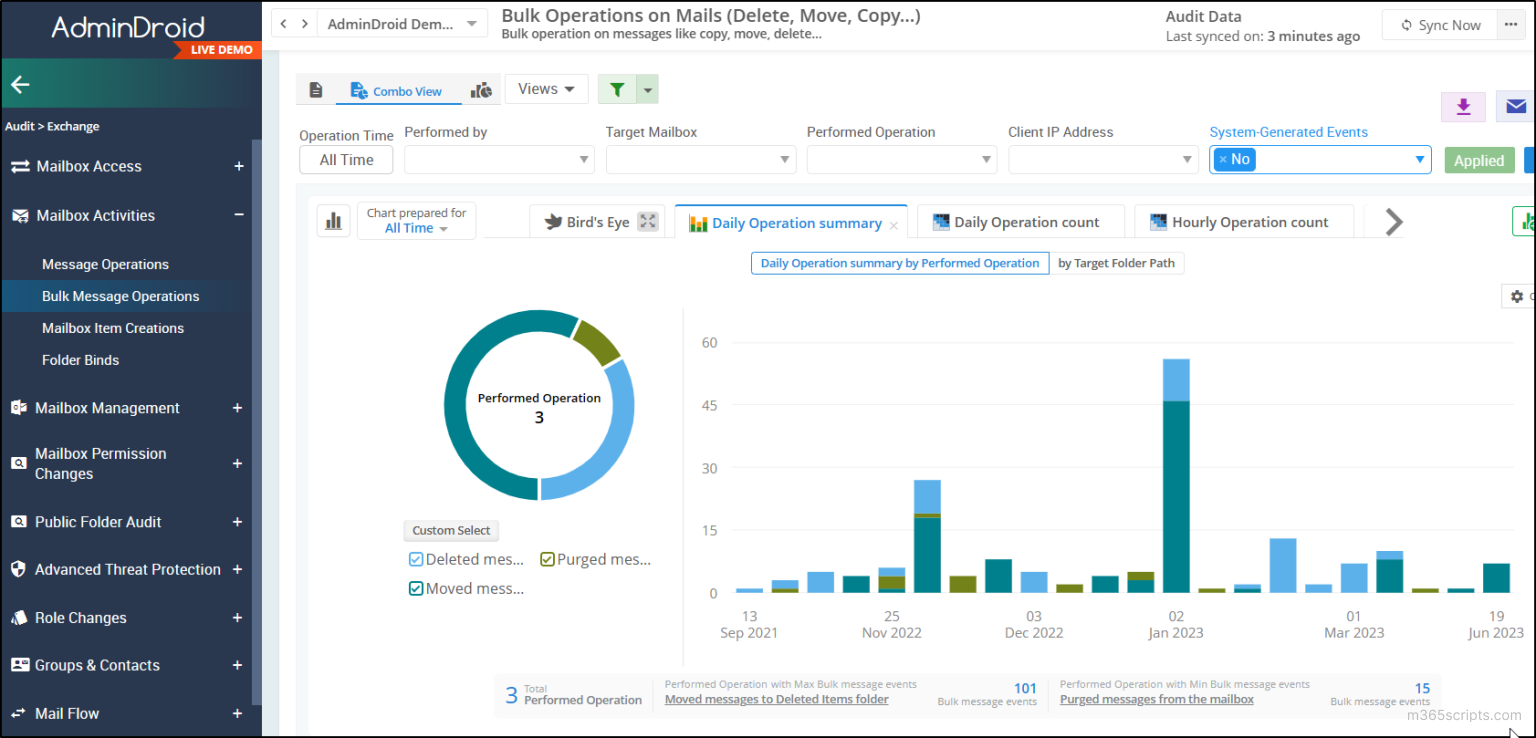Switch to the table view icon
This screenshot has height=738, width=1536.
pyautogui.click(x=316, y=89)
